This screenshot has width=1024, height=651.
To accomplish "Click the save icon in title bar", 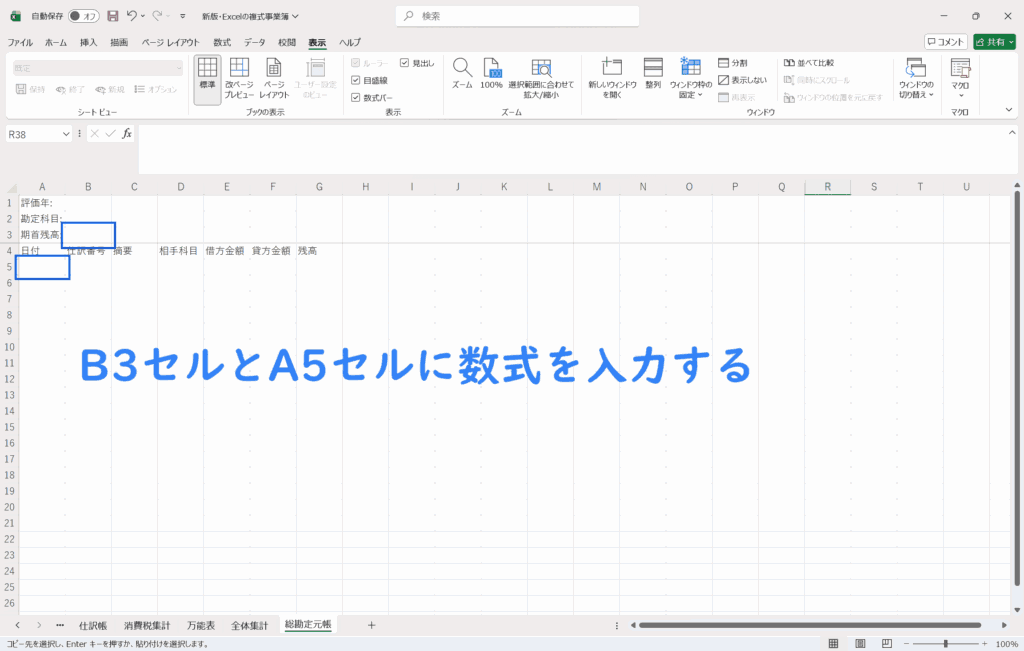I will pyautogui.click(x=112, y=16).
